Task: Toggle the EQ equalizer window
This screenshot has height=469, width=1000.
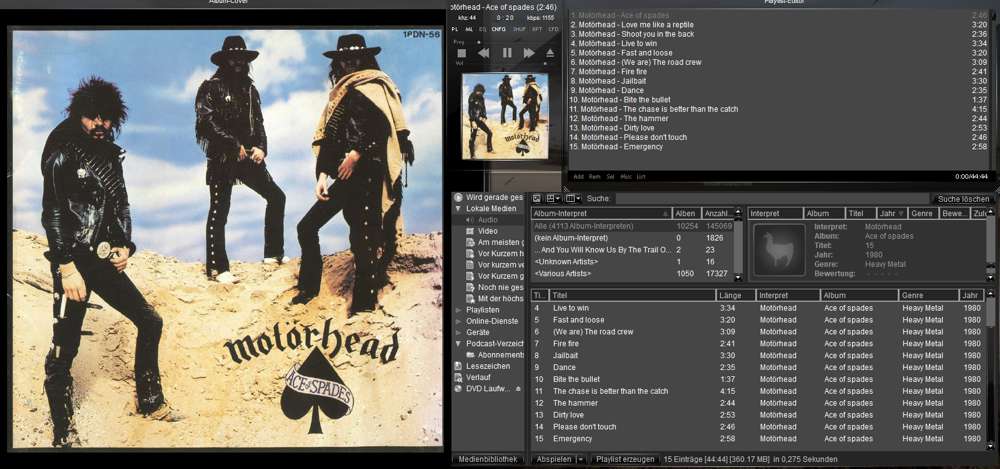Action: [483, 29]
